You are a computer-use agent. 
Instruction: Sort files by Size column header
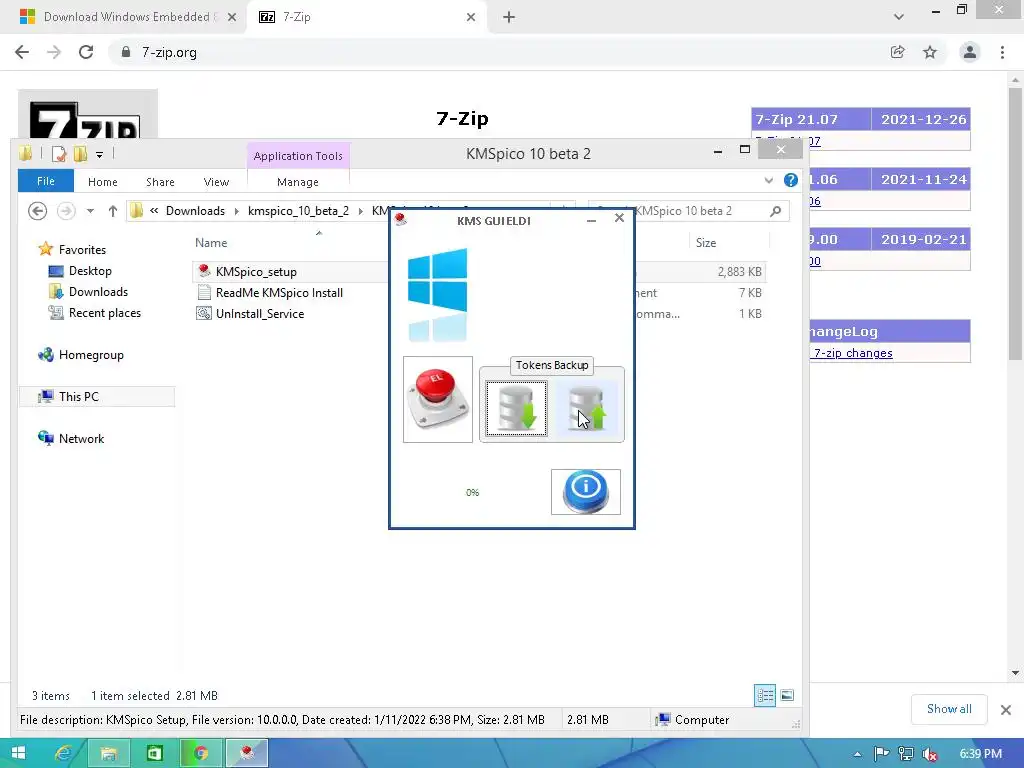pyautogui.click(x=706, y=243)
